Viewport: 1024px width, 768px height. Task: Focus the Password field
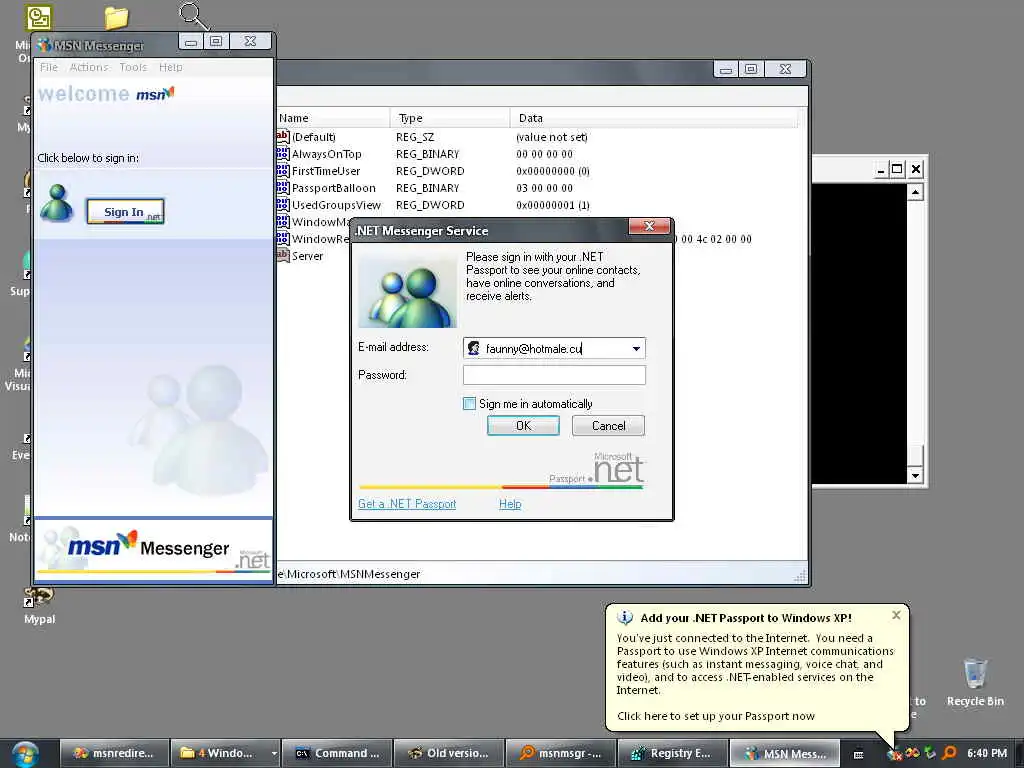click(x=554, y=375)
